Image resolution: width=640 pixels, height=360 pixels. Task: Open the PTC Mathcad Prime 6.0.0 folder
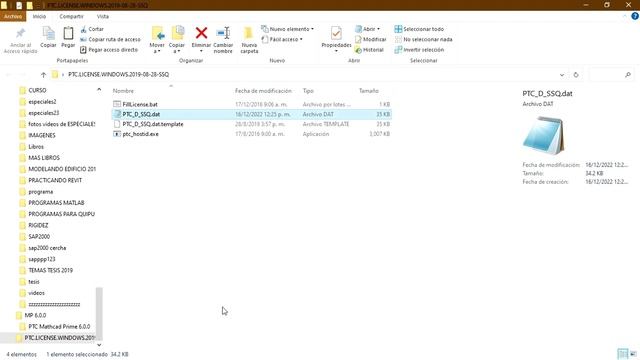(59, 327)
